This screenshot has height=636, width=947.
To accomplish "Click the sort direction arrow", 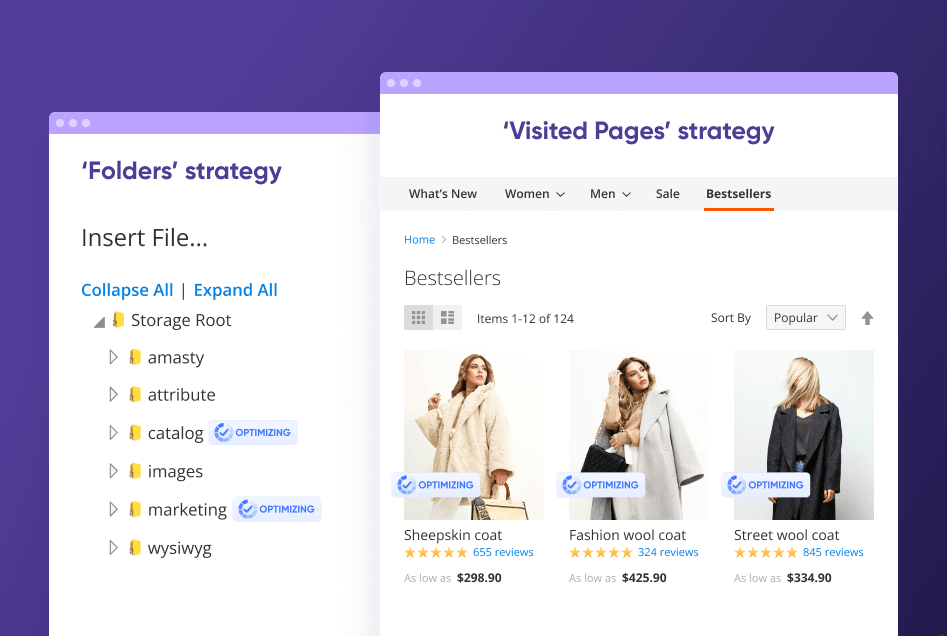I will (x=867, y=317).
